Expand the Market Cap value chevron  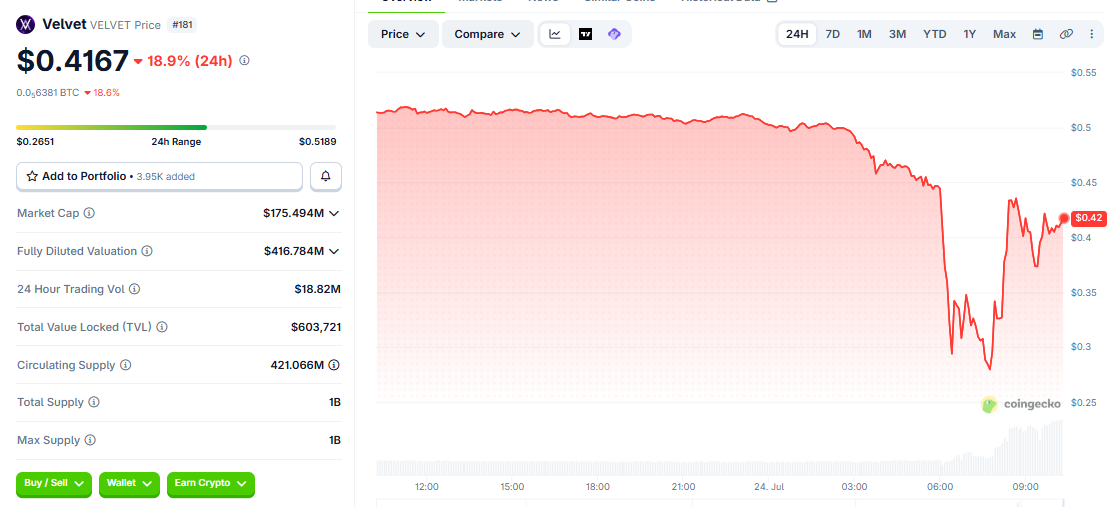tap(334, 212)
